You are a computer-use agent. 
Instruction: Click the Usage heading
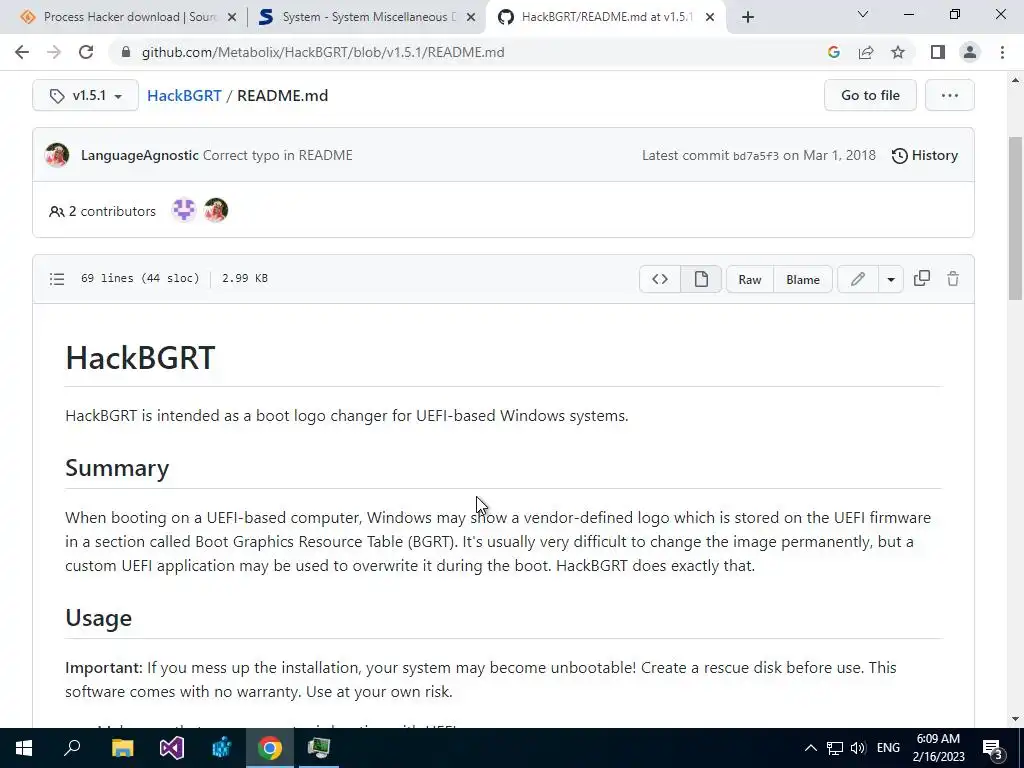click(x=99, y=618)
